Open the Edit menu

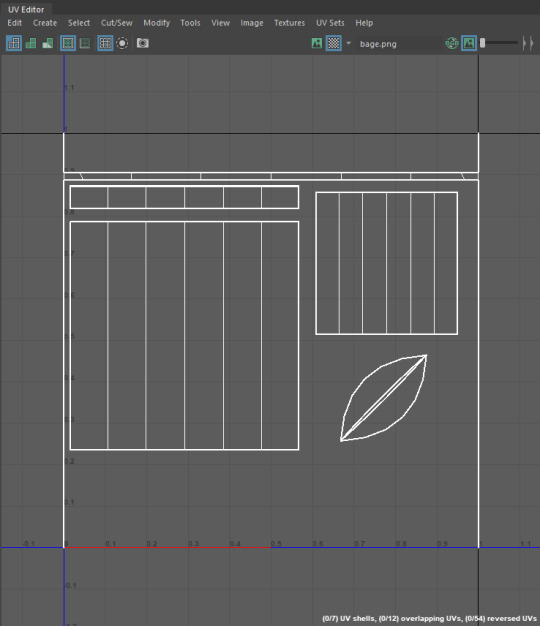tap(15, 23)
